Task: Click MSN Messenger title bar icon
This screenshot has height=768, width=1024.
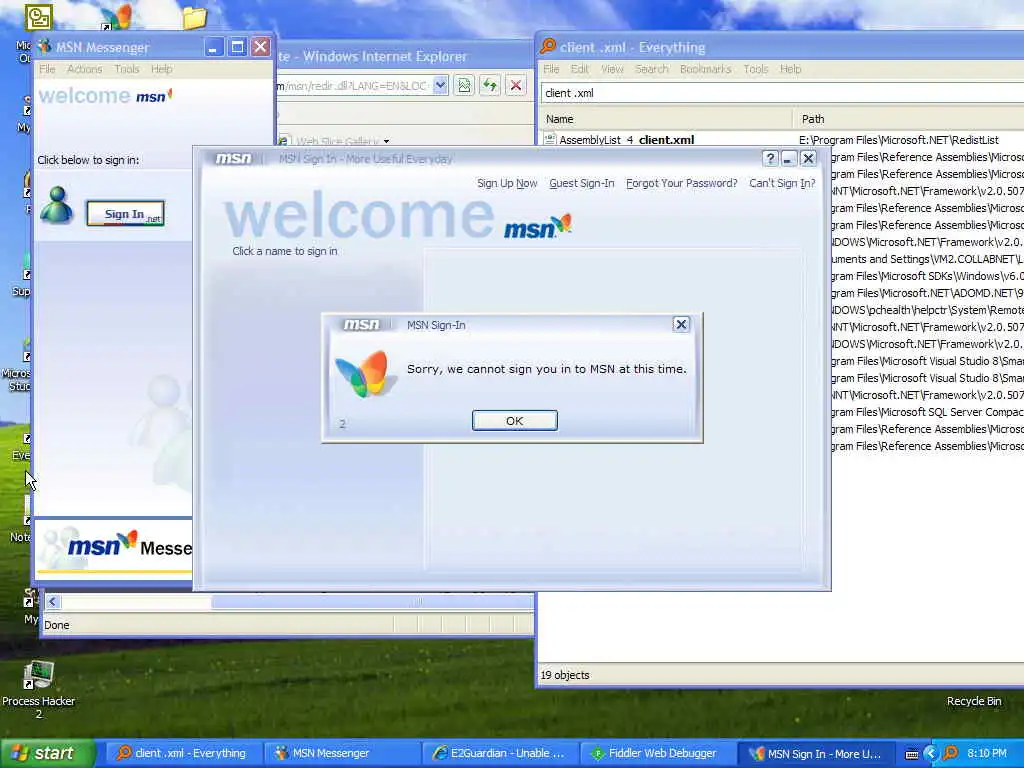Action: [x=44, y=47]
